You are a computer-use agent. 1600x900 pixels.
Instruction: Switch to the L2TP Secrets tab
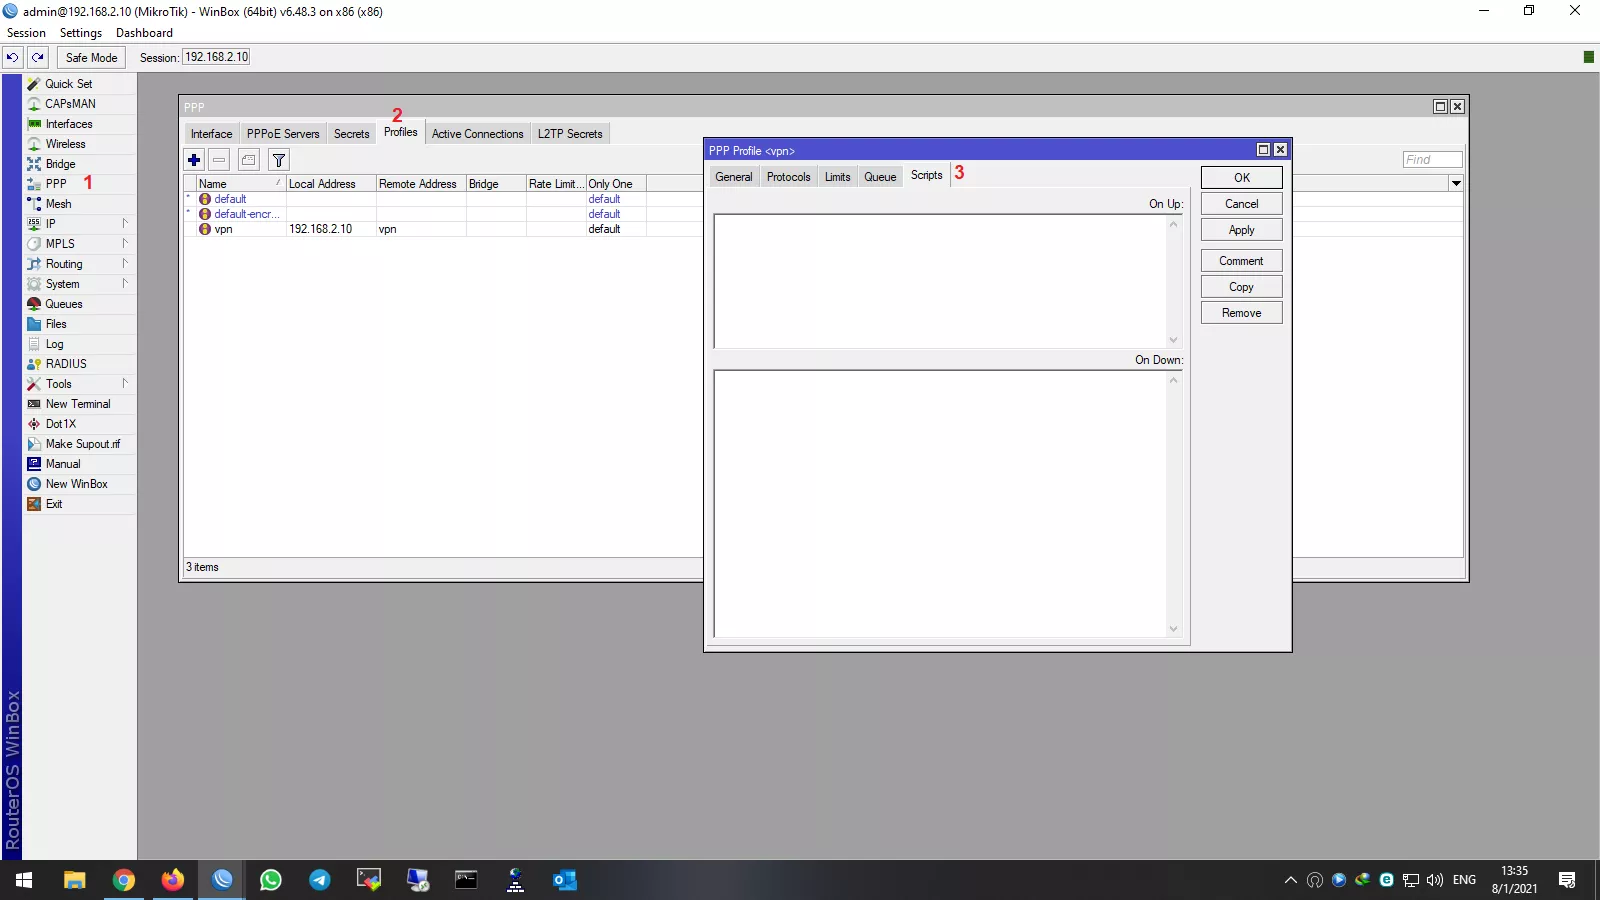point(570,134)
